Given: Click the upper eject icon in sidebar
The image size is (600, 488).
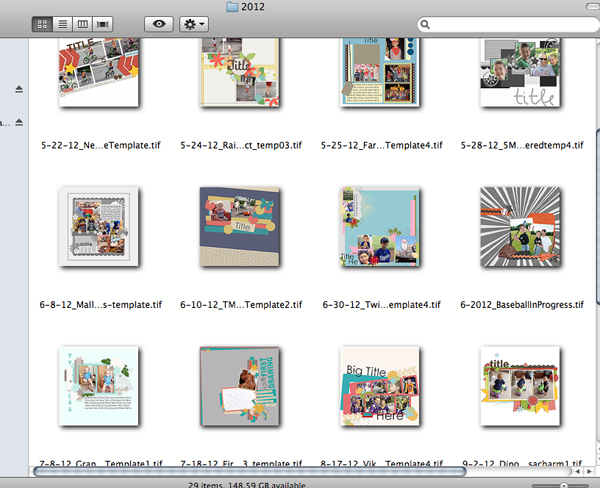Looking at the screenshot, I should click(19, 89).
